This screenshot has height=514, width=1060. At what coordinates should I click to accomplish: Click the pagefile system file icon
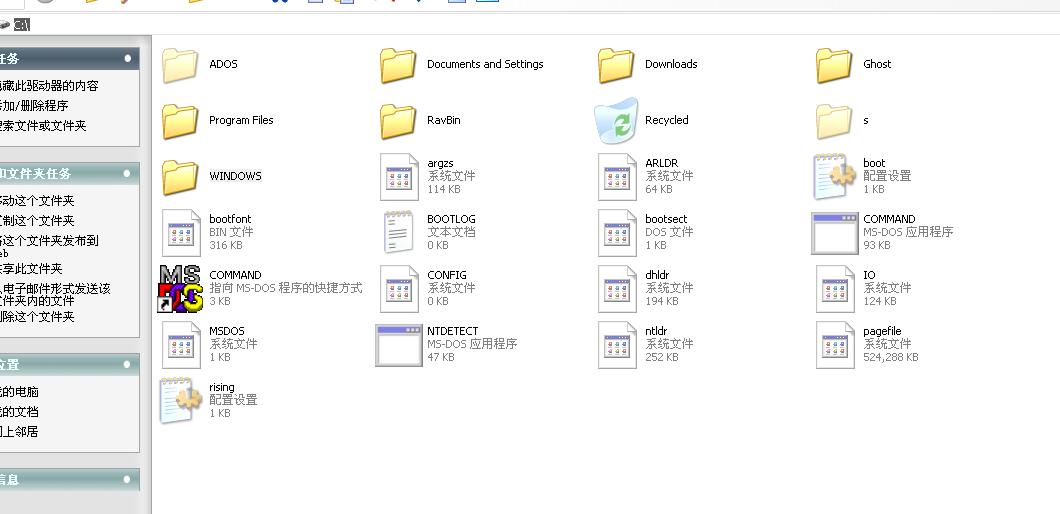(836, 346)
